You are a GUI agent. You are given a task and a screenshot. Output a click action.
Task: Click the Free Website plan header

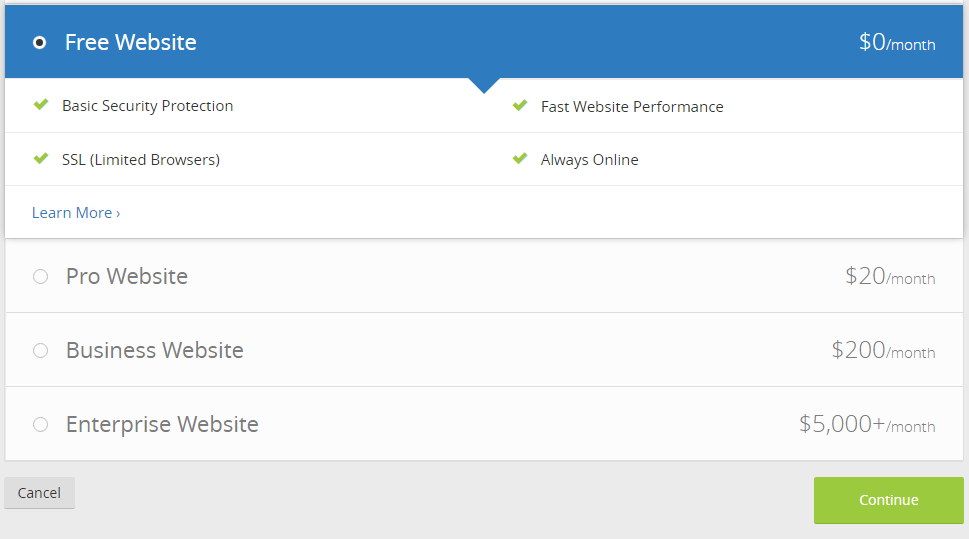coord(484,42)
